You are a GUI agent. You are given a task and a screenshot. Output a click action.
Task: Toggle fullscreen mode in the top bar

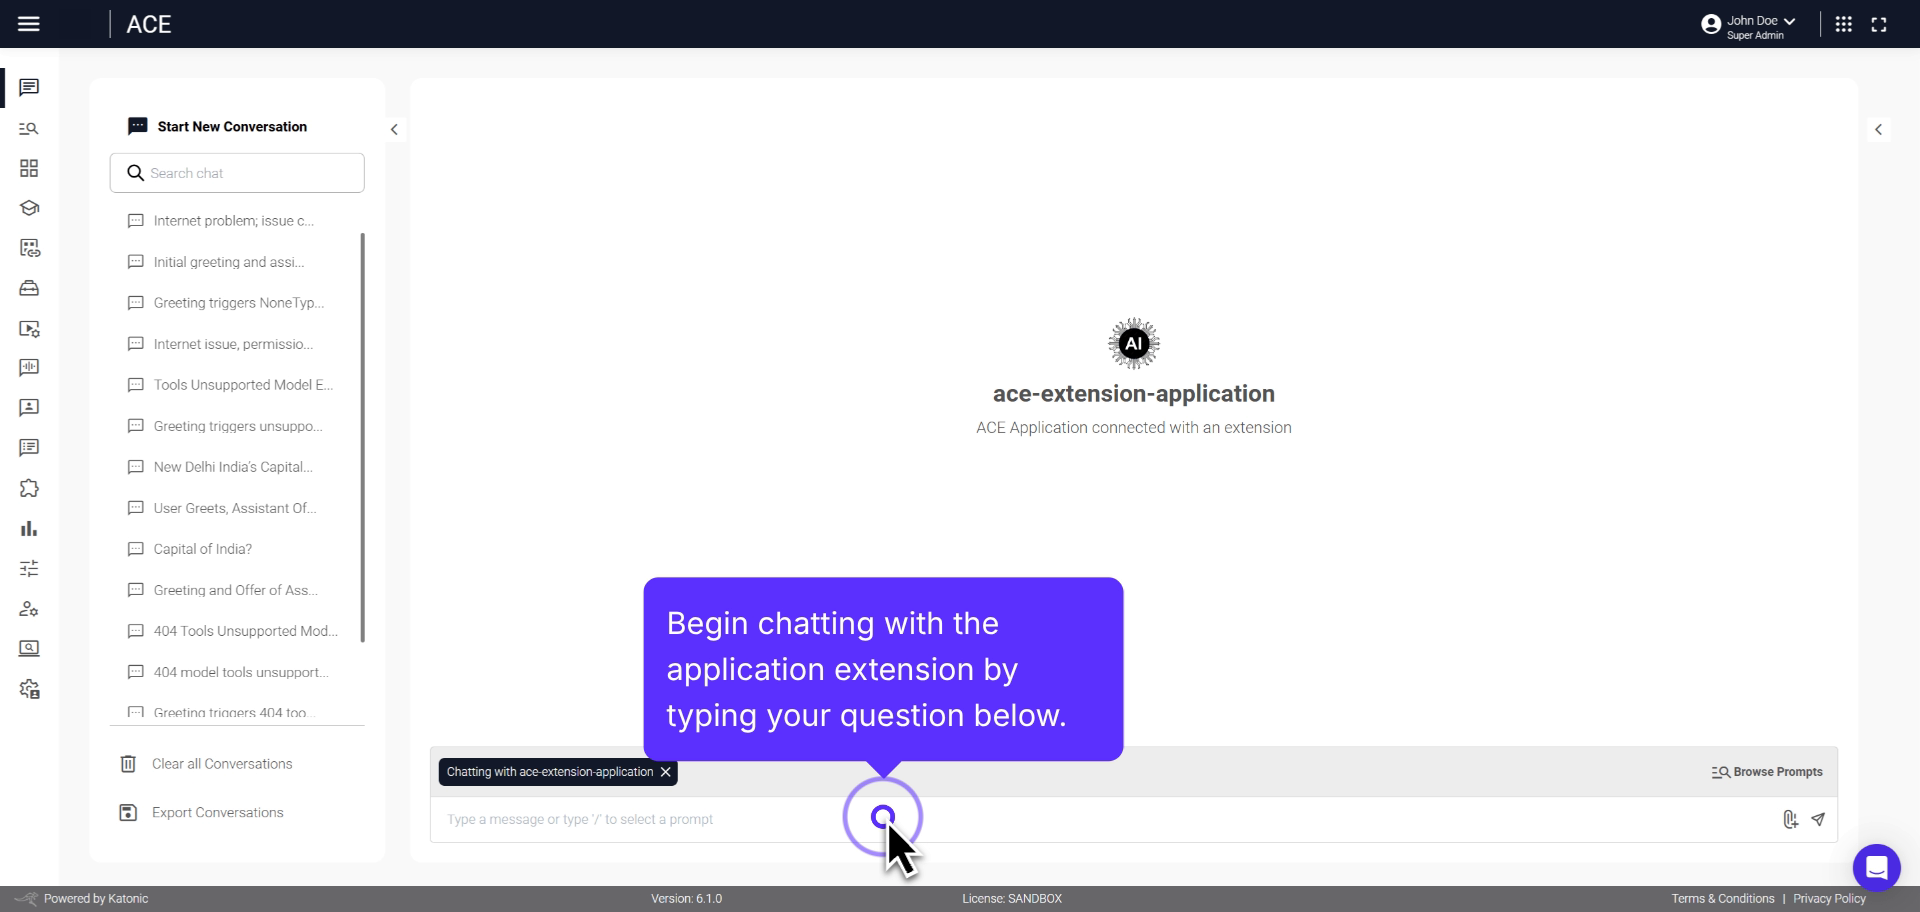[x=1880, y=23]
